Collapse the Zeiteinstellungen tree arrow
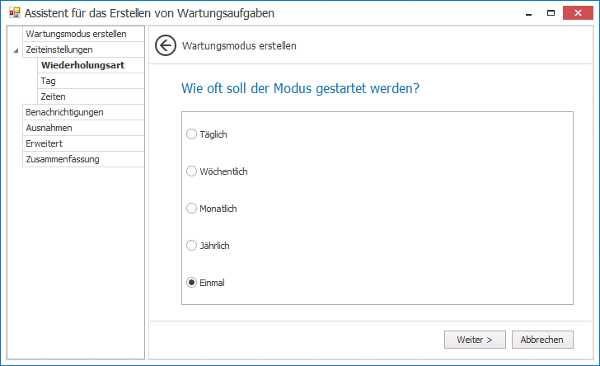600x366 pixels. (16, 50)
